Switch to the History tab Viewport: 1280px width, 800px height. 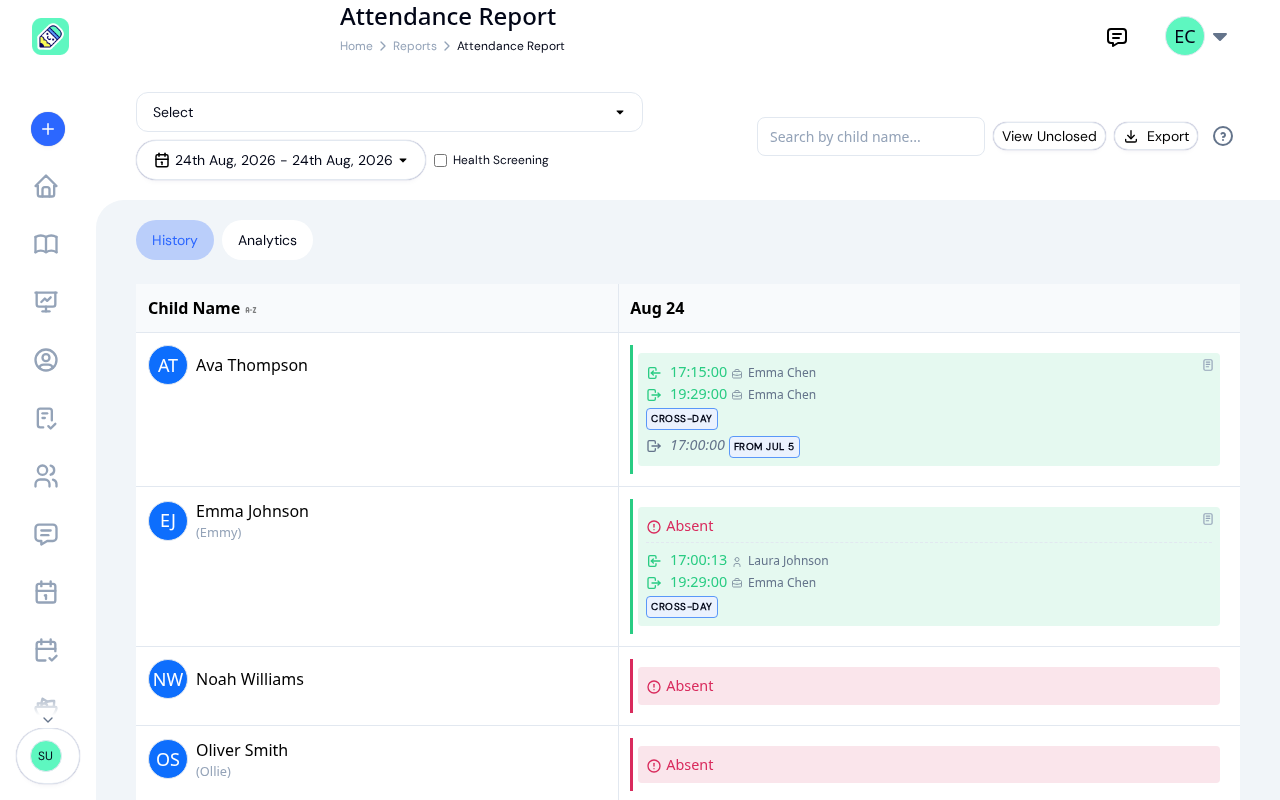pos(175,240)
